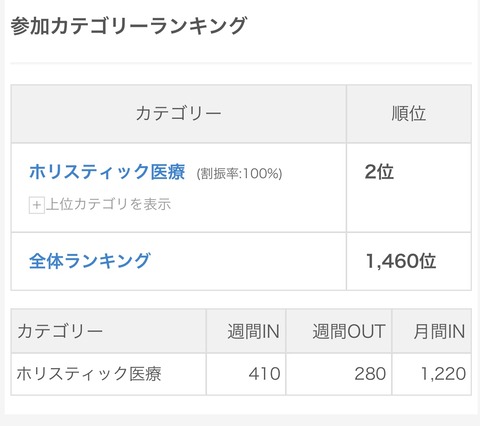Click empty area right of 全体ランキング link
This screenshot has height=426, width=480.
coord(248,261)
